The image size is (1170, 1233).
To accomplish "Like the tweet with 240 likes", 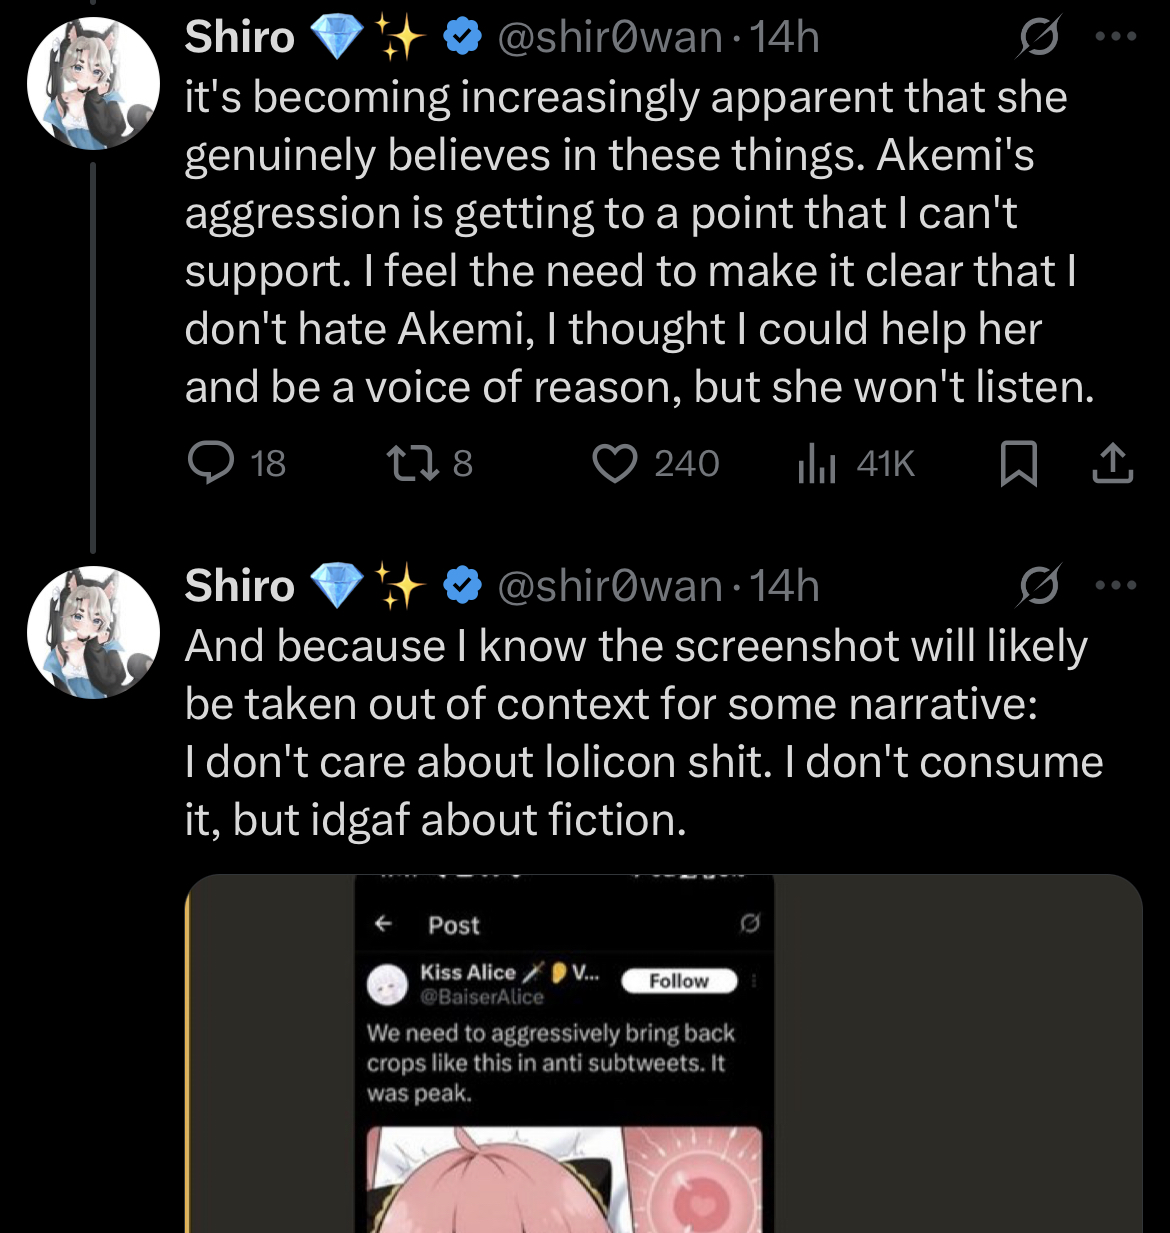I will (x=615, y=464).
